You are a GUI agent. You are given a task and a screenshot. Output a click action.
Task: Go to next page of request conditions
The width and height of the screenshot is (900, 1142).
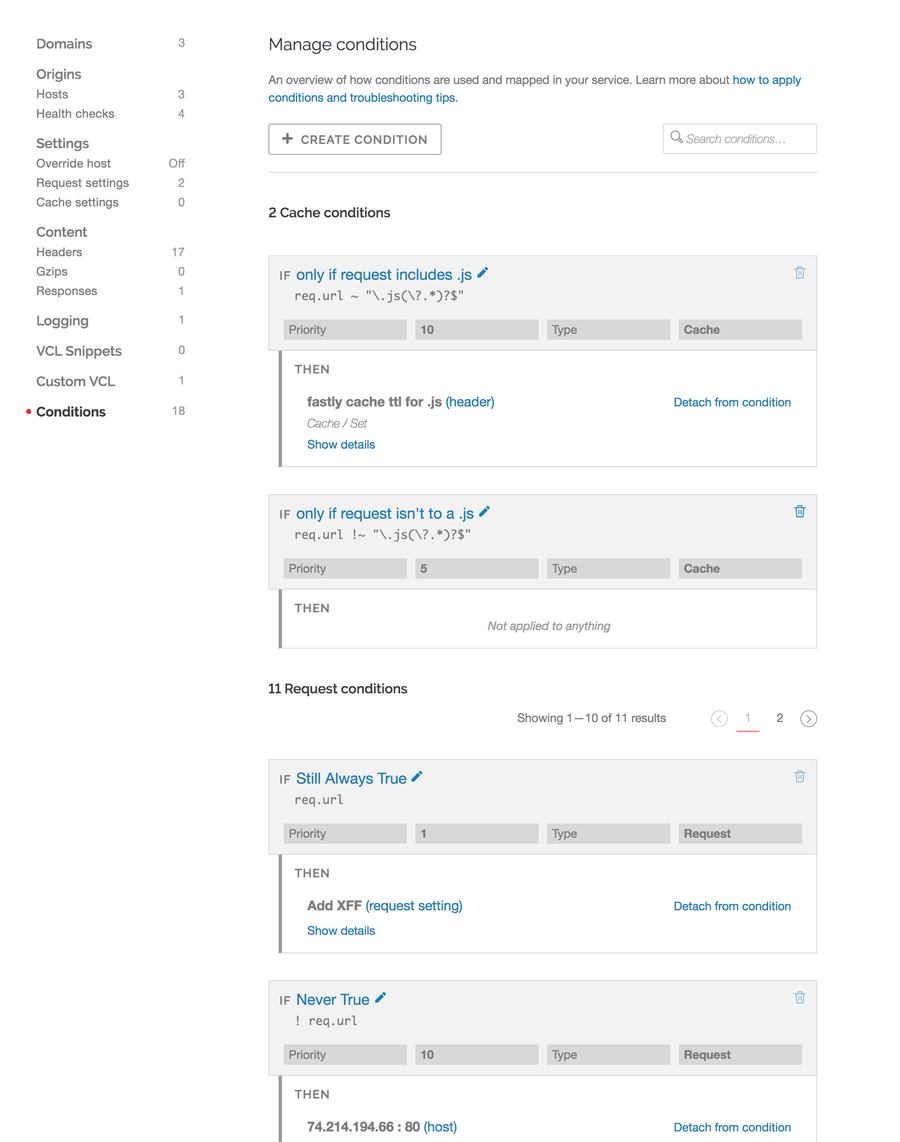coord(808,719)
